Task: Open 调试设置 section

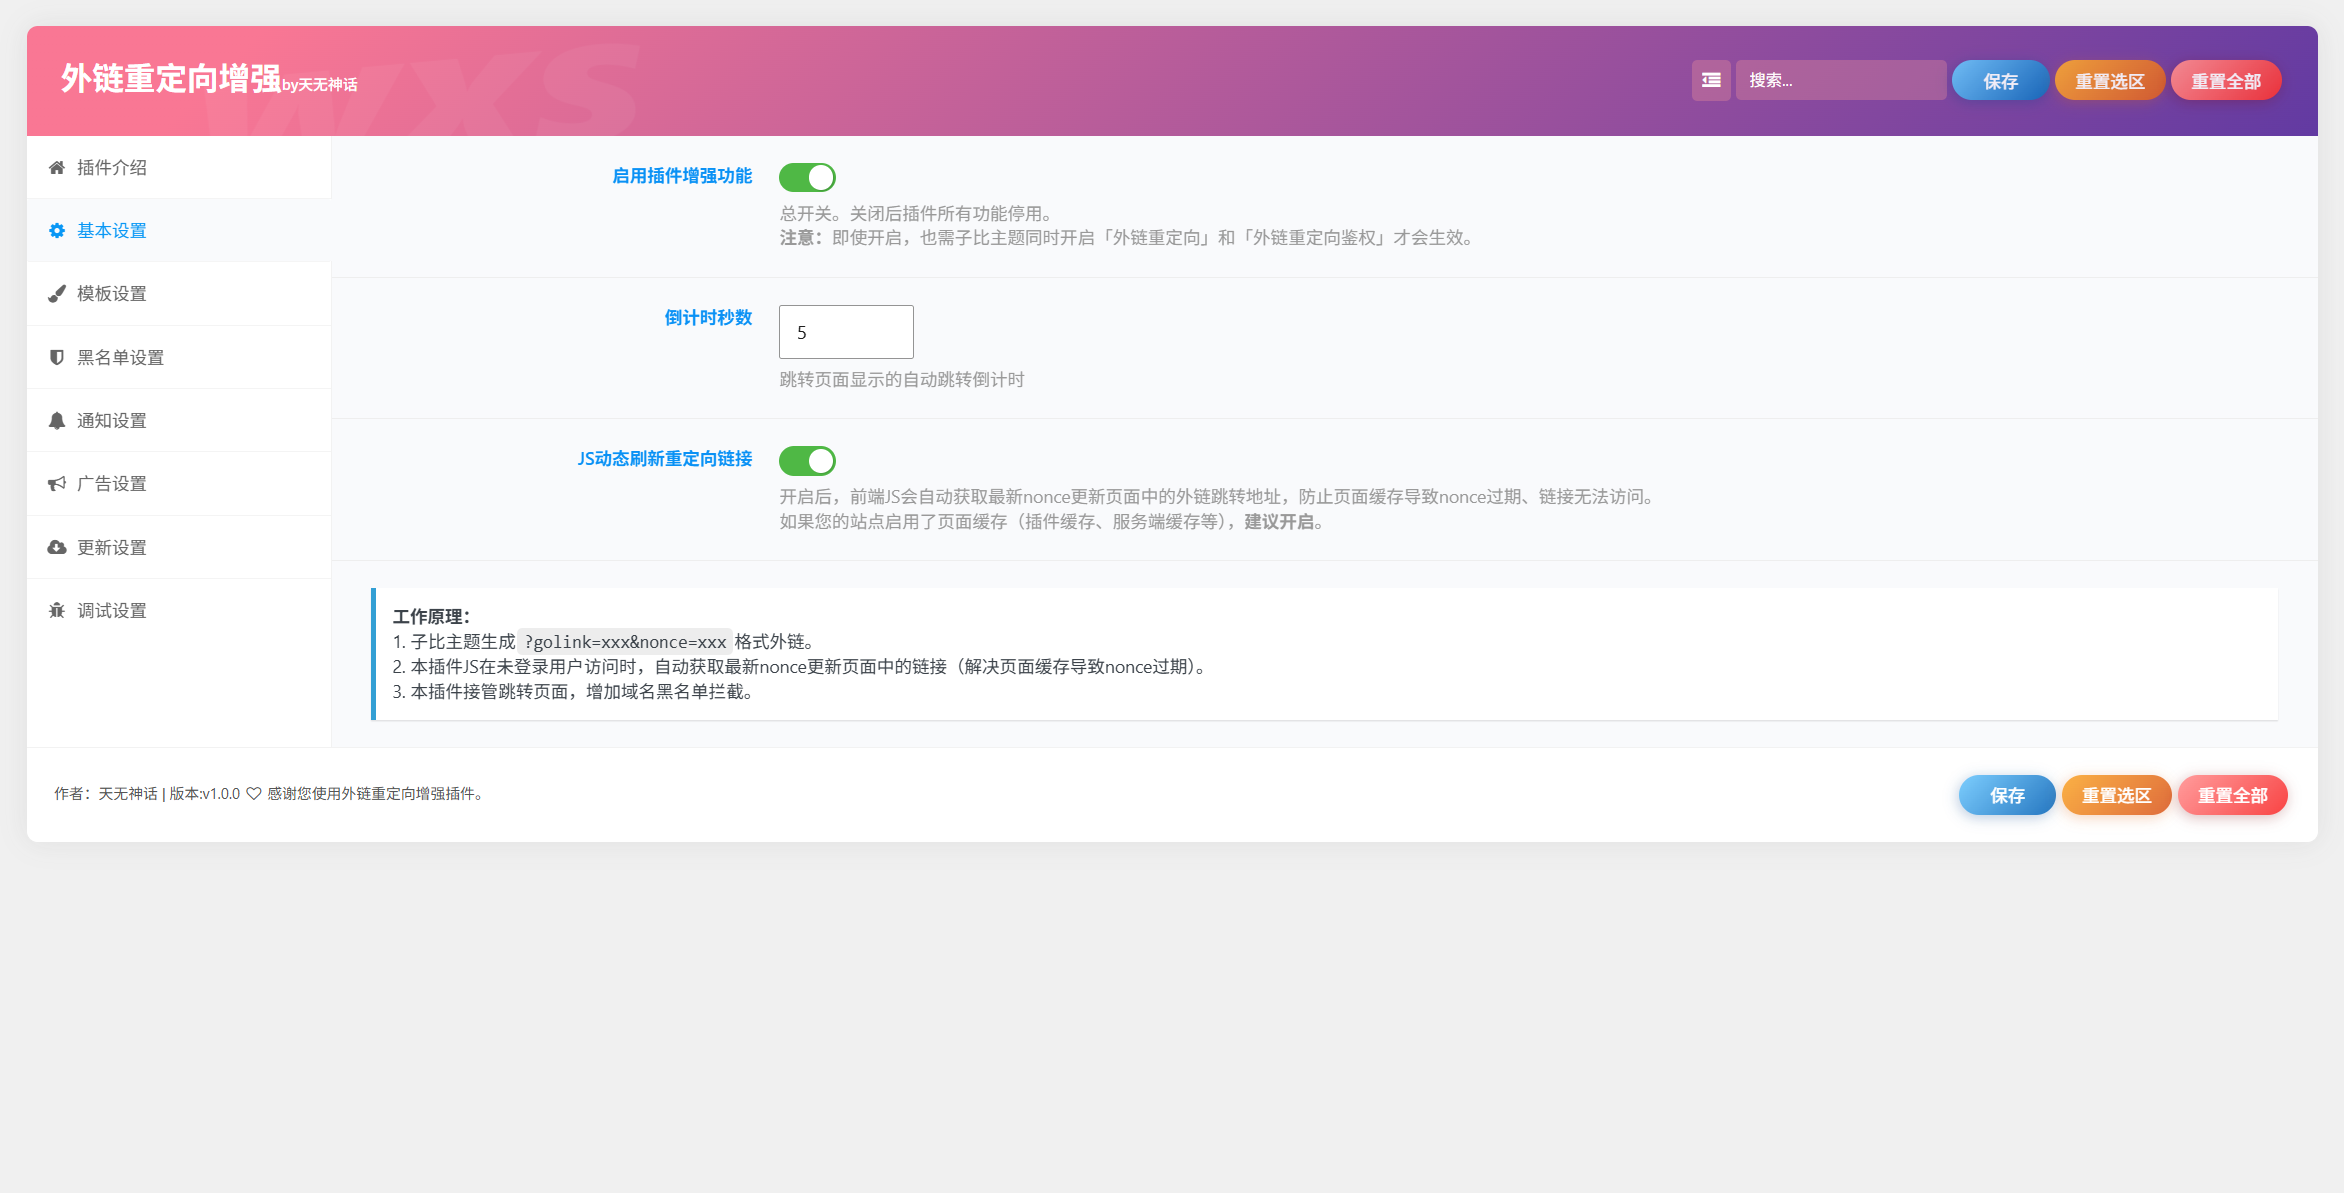Action: 179,611
